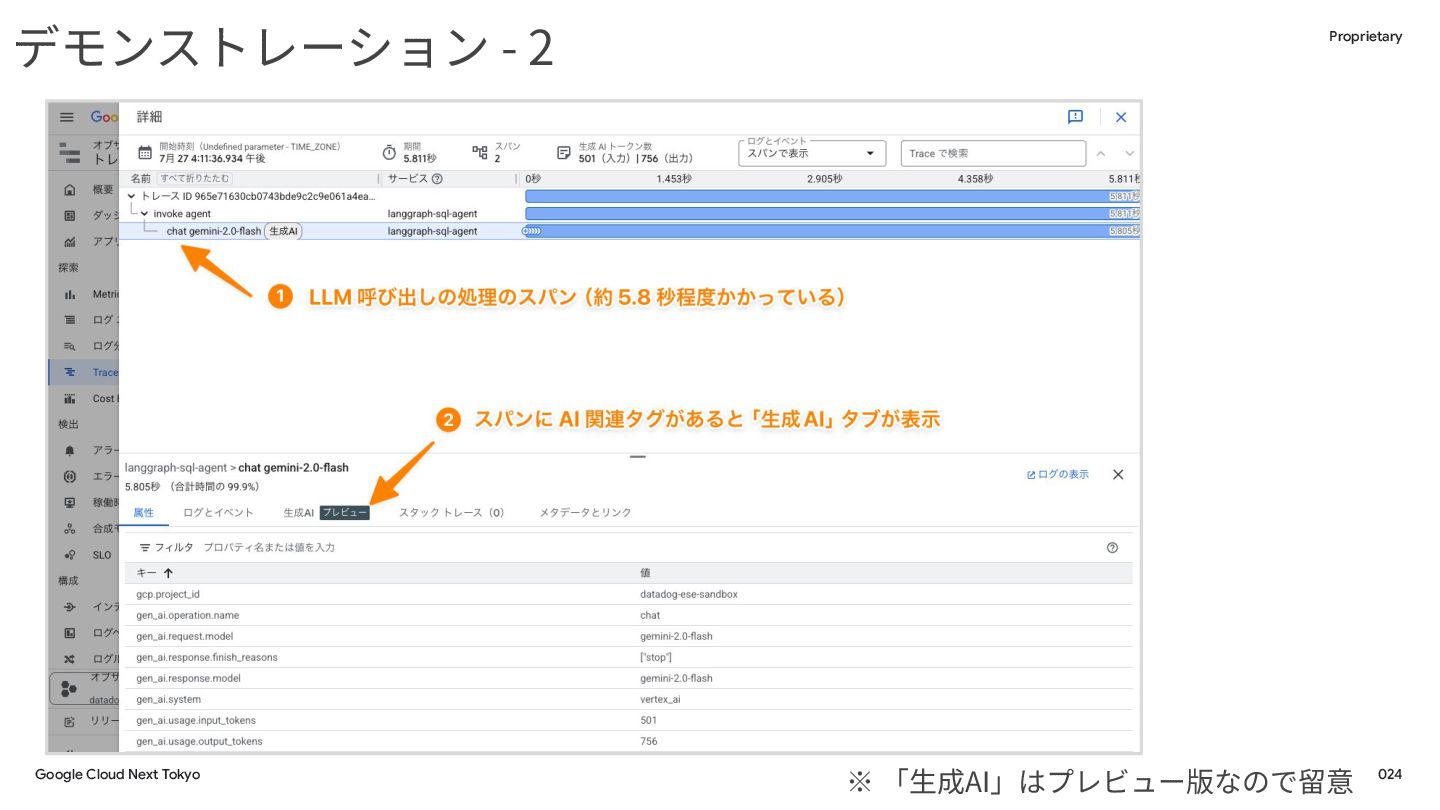Screen dimensions: 1440x810
Task: Click the top 5.811秒 trace timeline bar
Action: coord(832,196)
